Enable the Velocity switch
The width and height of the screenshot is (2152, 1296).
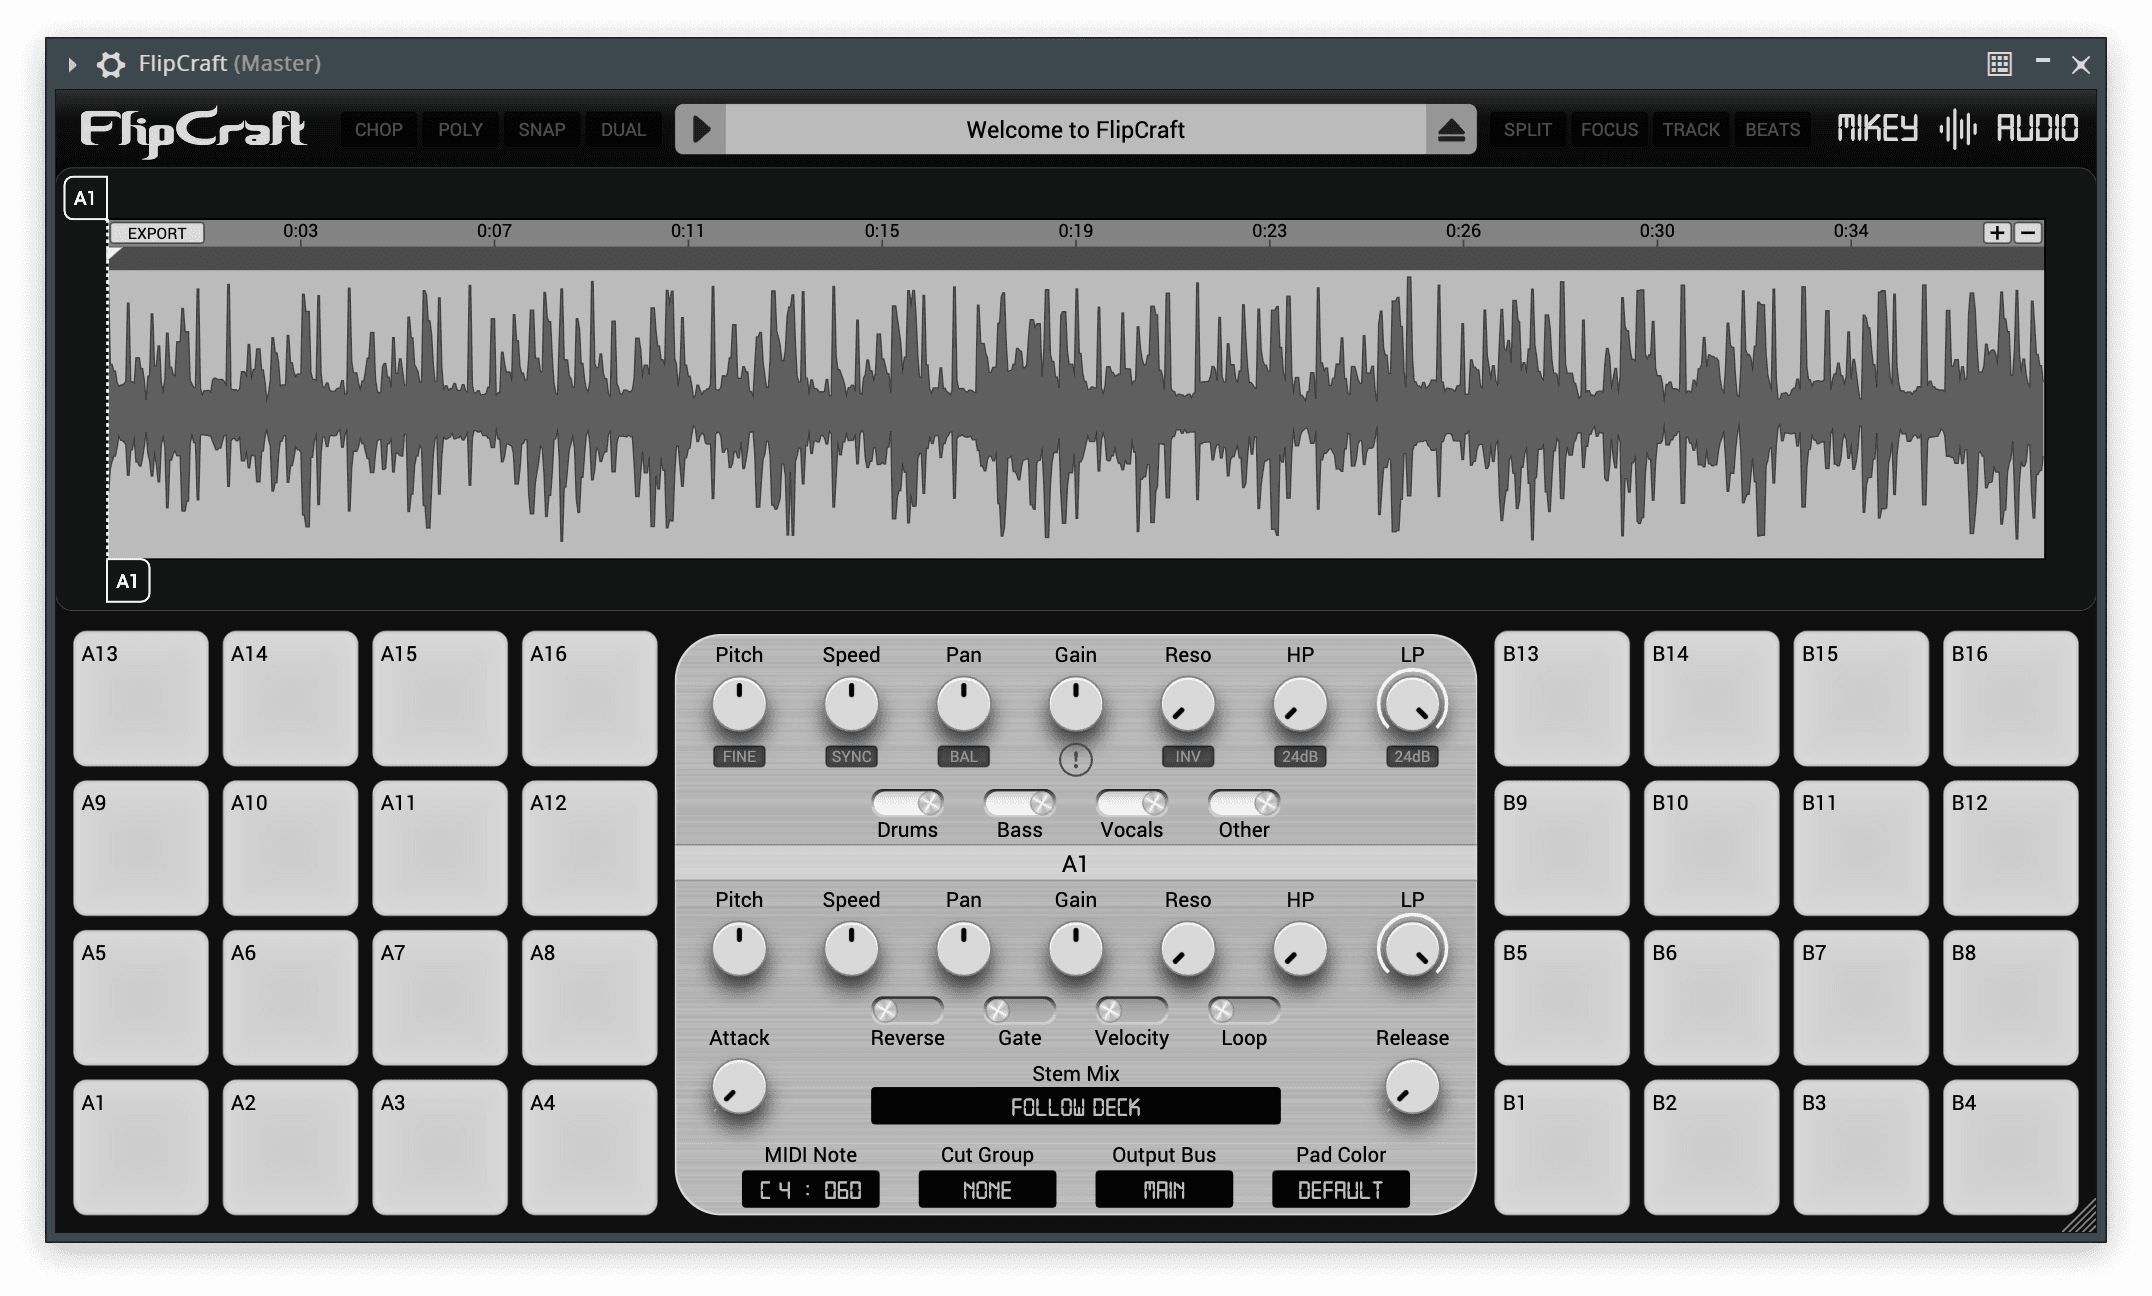click(1131, 1010)
